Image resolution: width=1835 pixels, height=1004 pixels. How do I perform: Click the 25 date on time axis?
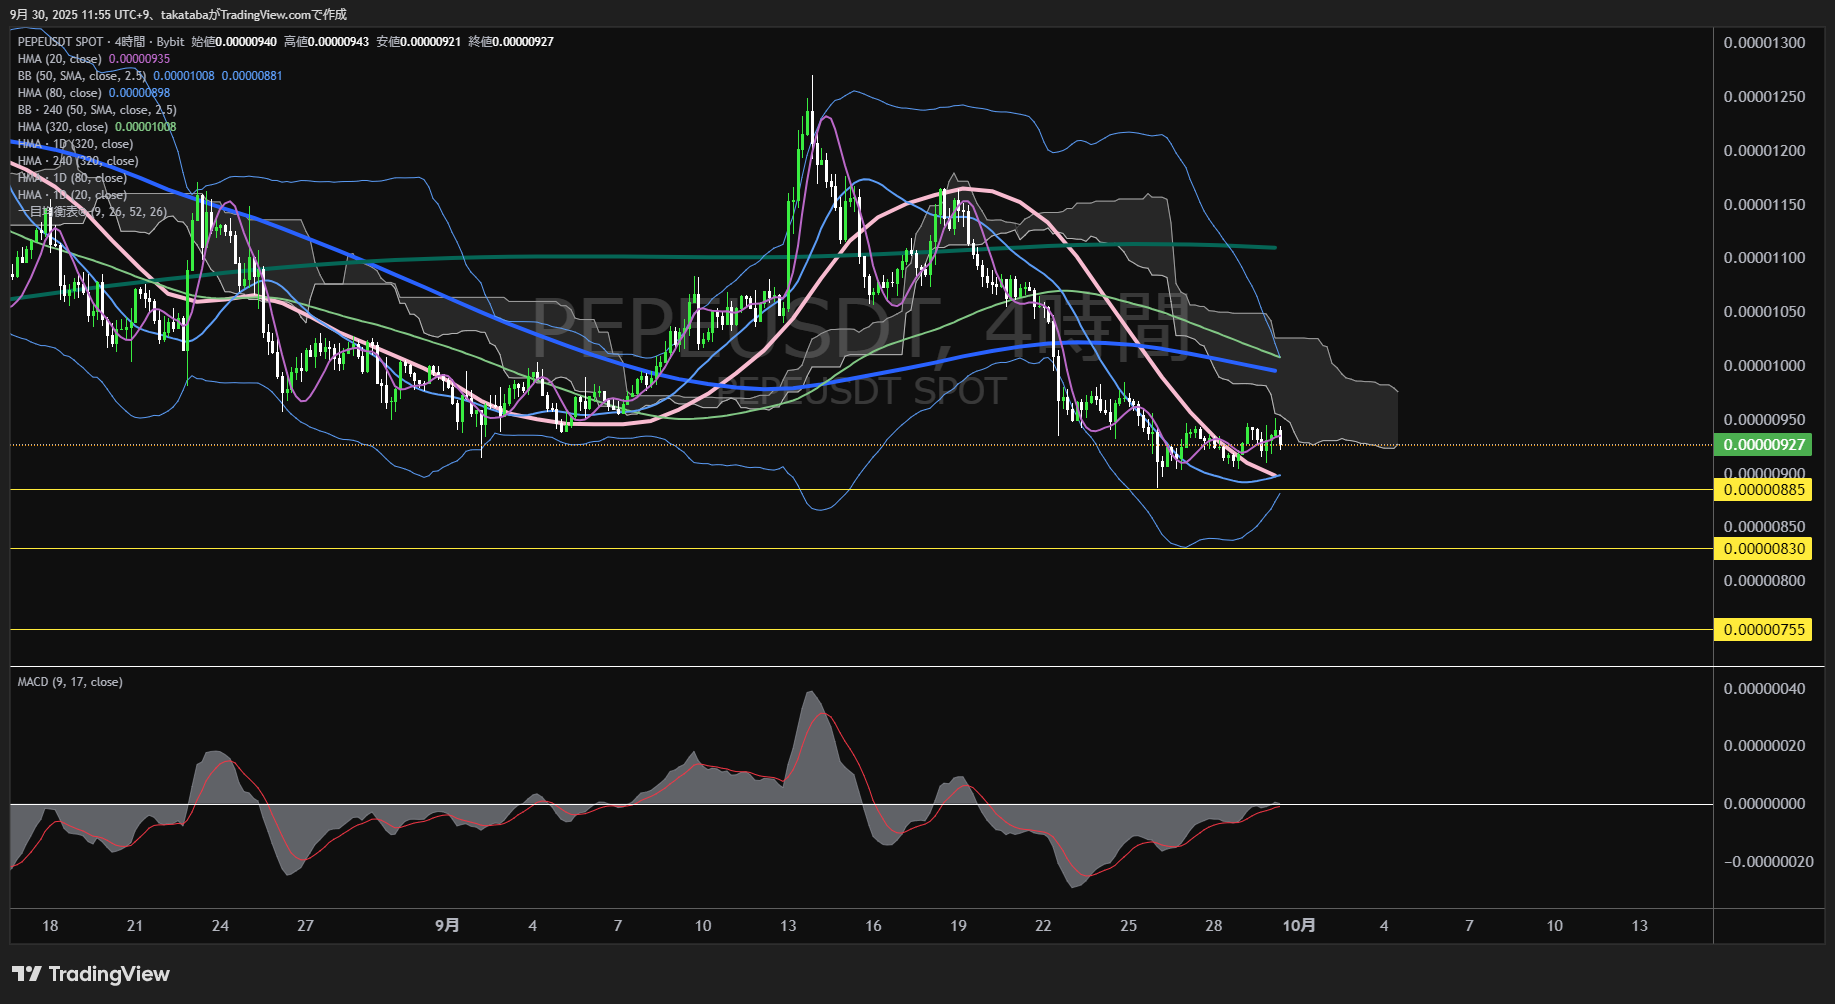click(x=1128, y=926)
